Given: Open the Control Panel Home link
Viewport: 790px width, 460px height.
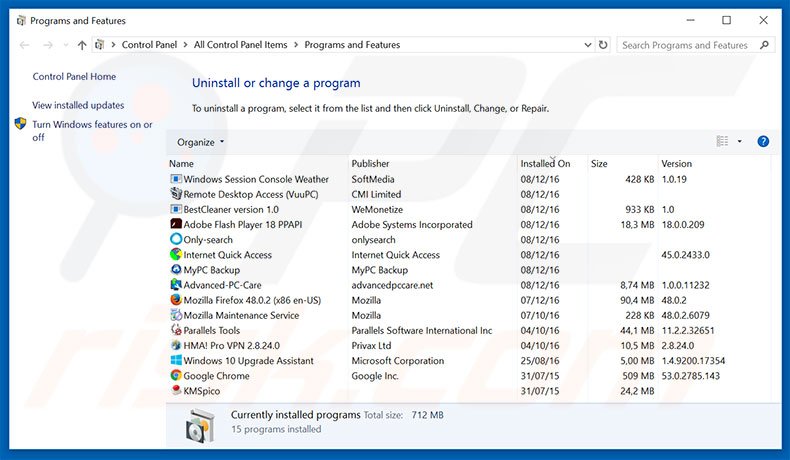Looking at the screenshot, I should [74, 77].
